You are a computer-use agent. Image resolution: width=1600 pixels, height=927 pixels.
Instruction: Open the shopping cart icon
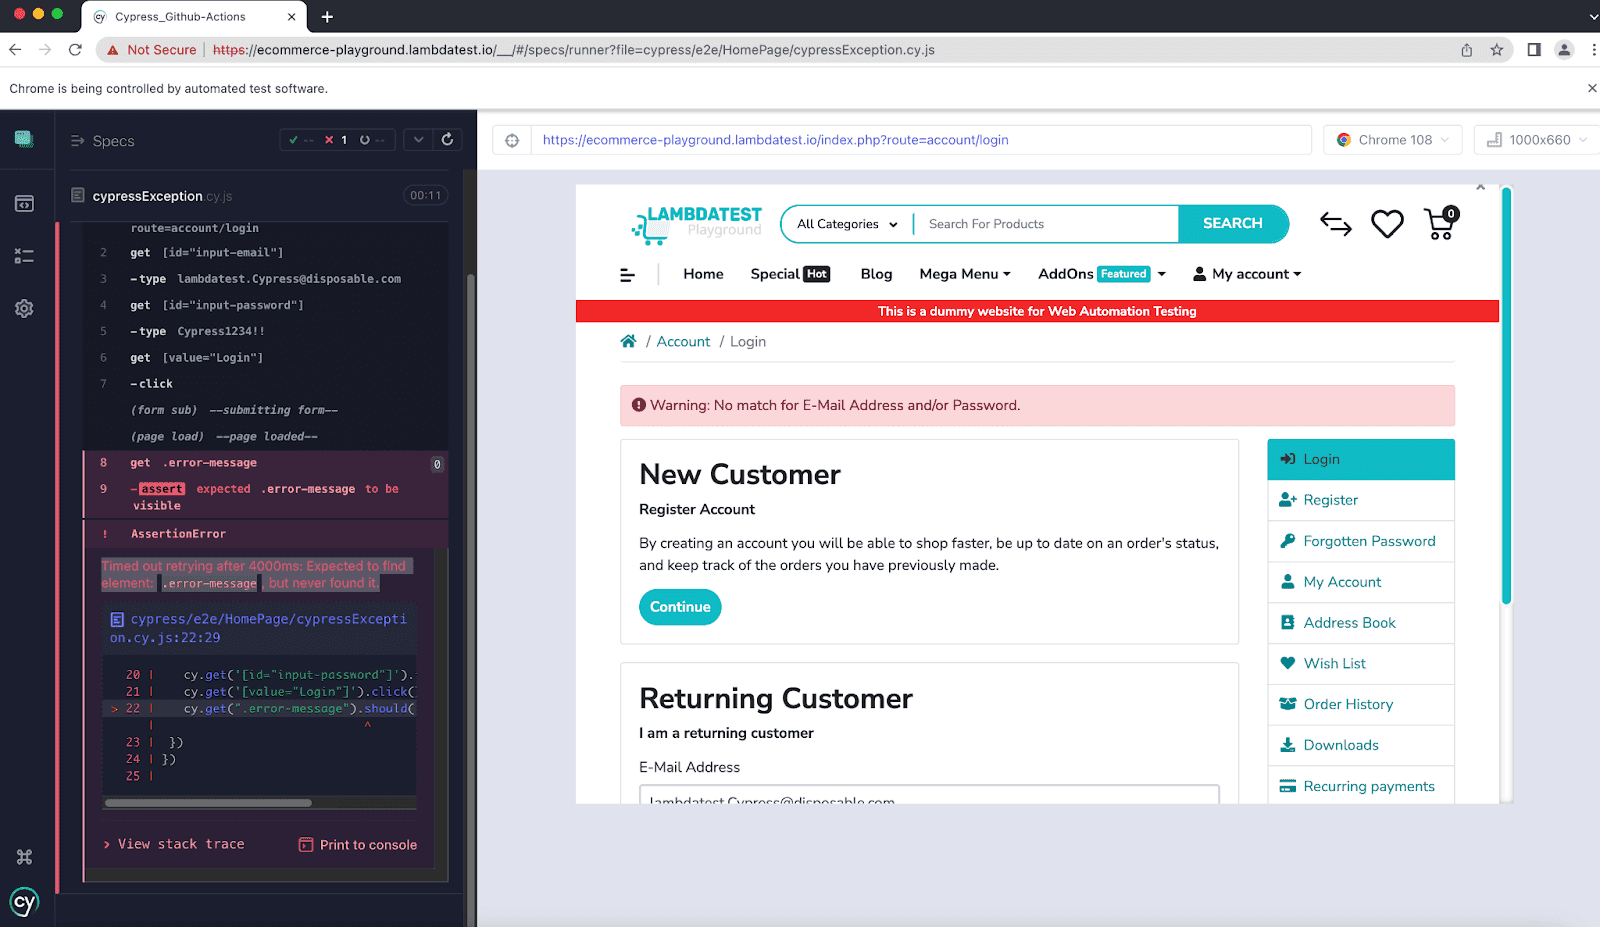(x=1440, y=224)
